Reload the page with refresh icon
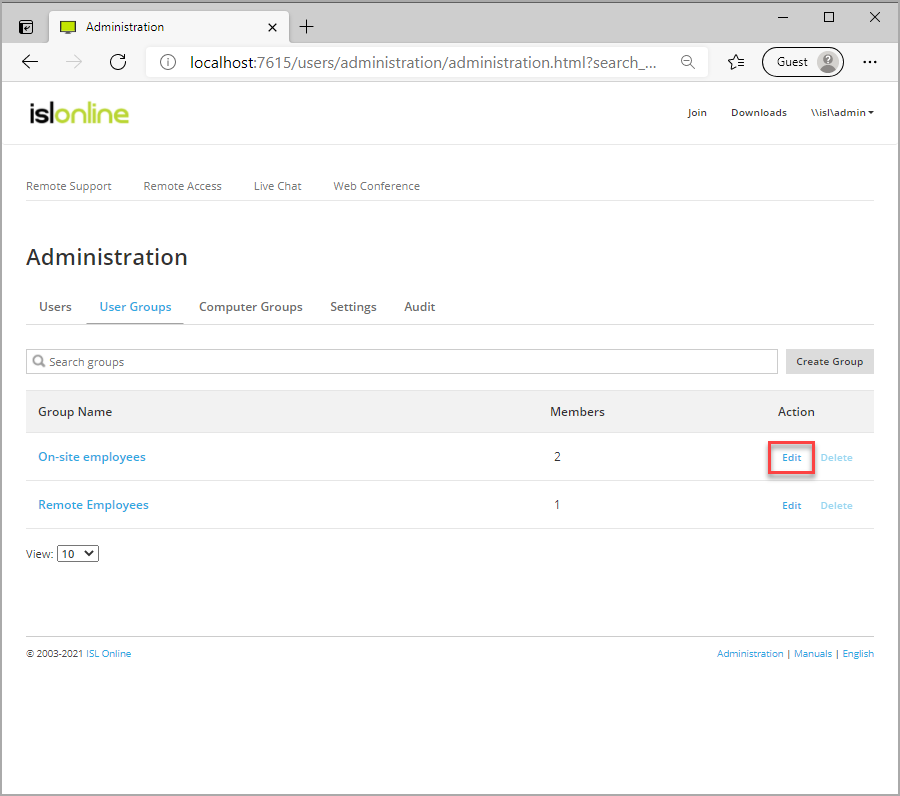This screenshot has width=900, height=796. (x=118, y=62)
